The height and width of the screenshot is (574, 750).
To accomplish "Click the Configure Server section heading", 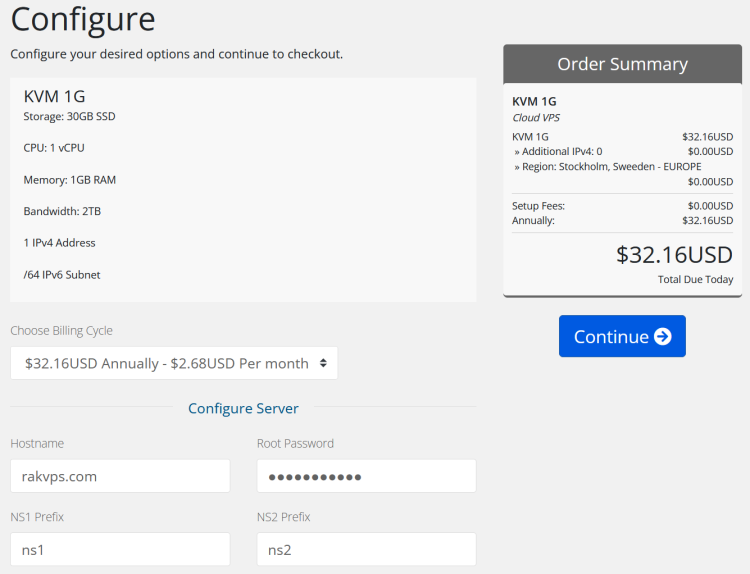I will [243, 408].
